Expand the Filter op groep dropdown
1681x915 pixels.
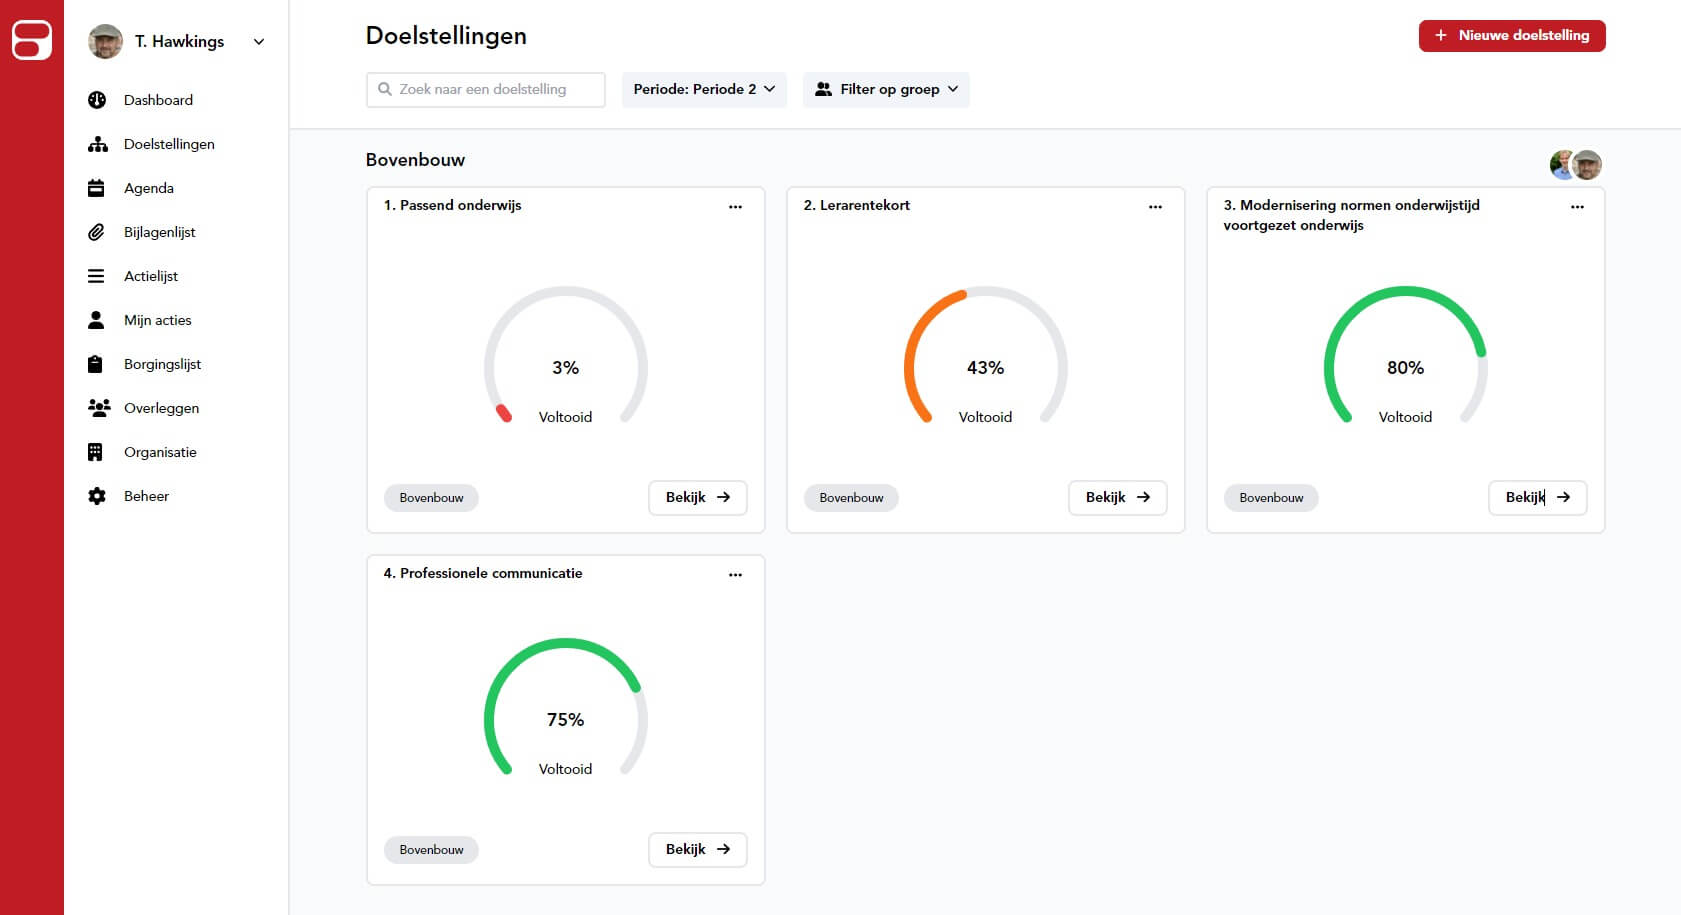(x=886, y=89)
